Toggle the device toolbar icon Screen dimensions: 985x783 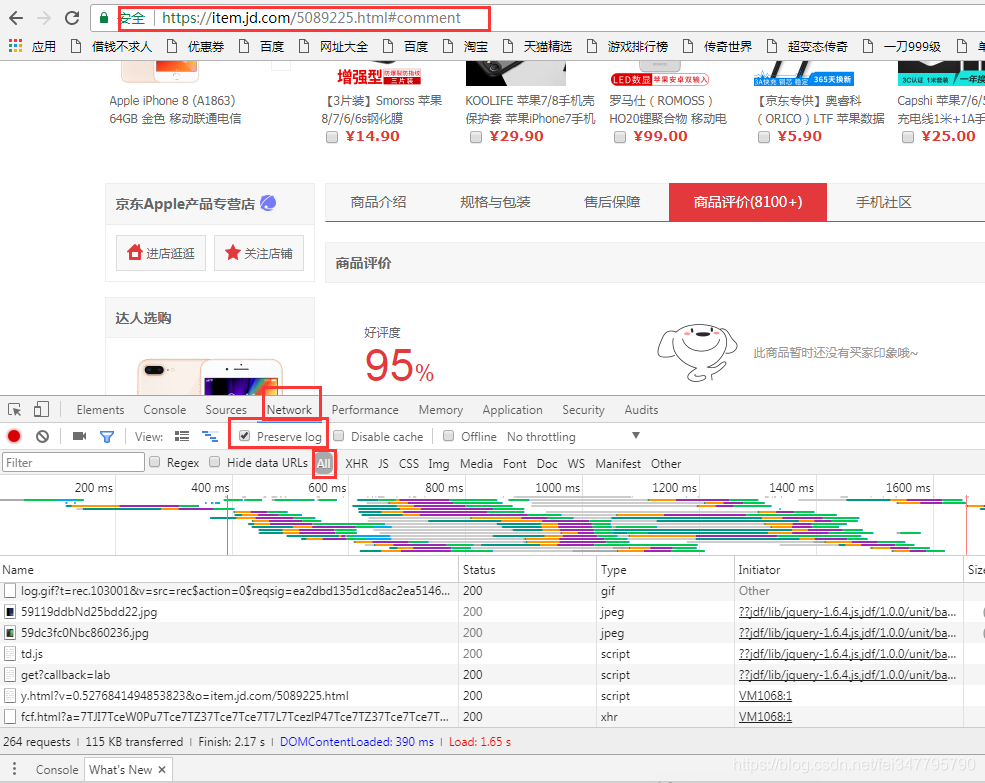(41, 410)
